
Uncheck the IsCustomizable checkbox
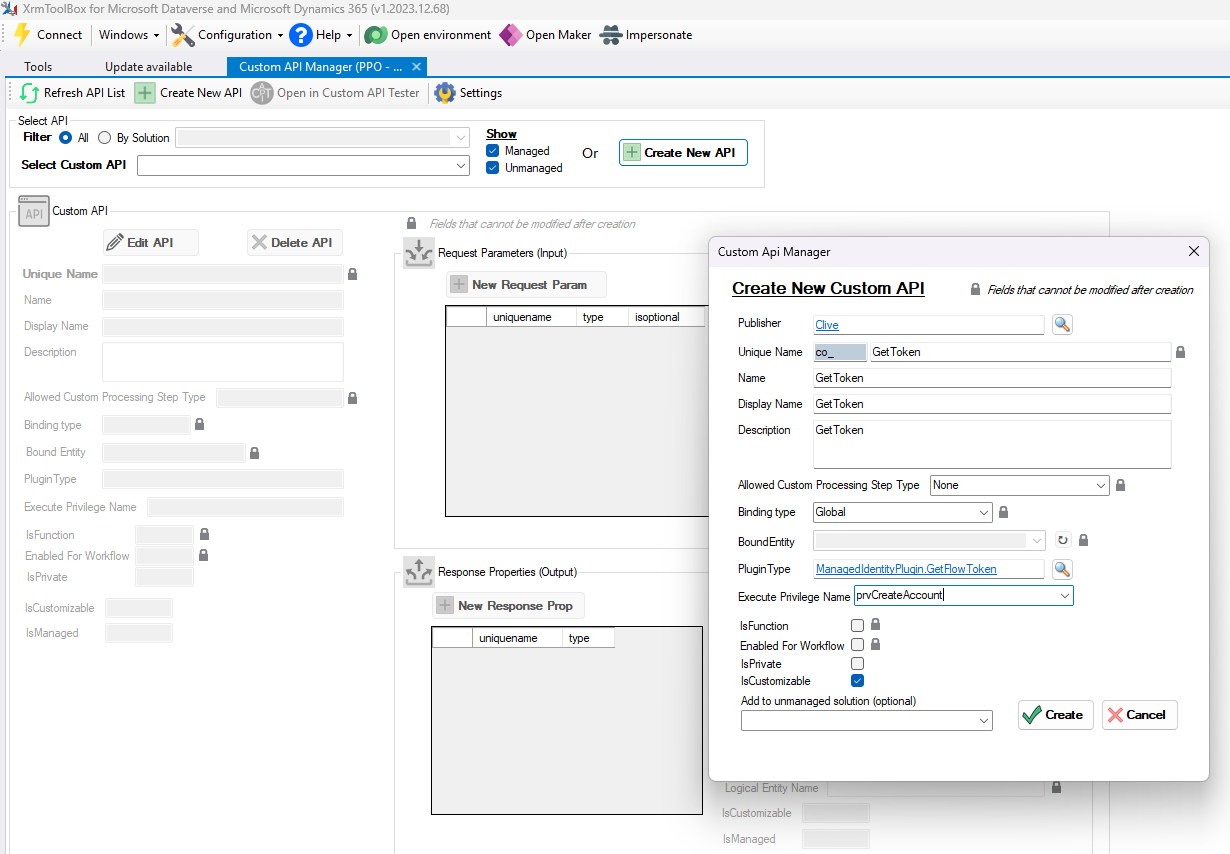pos(857,681)
